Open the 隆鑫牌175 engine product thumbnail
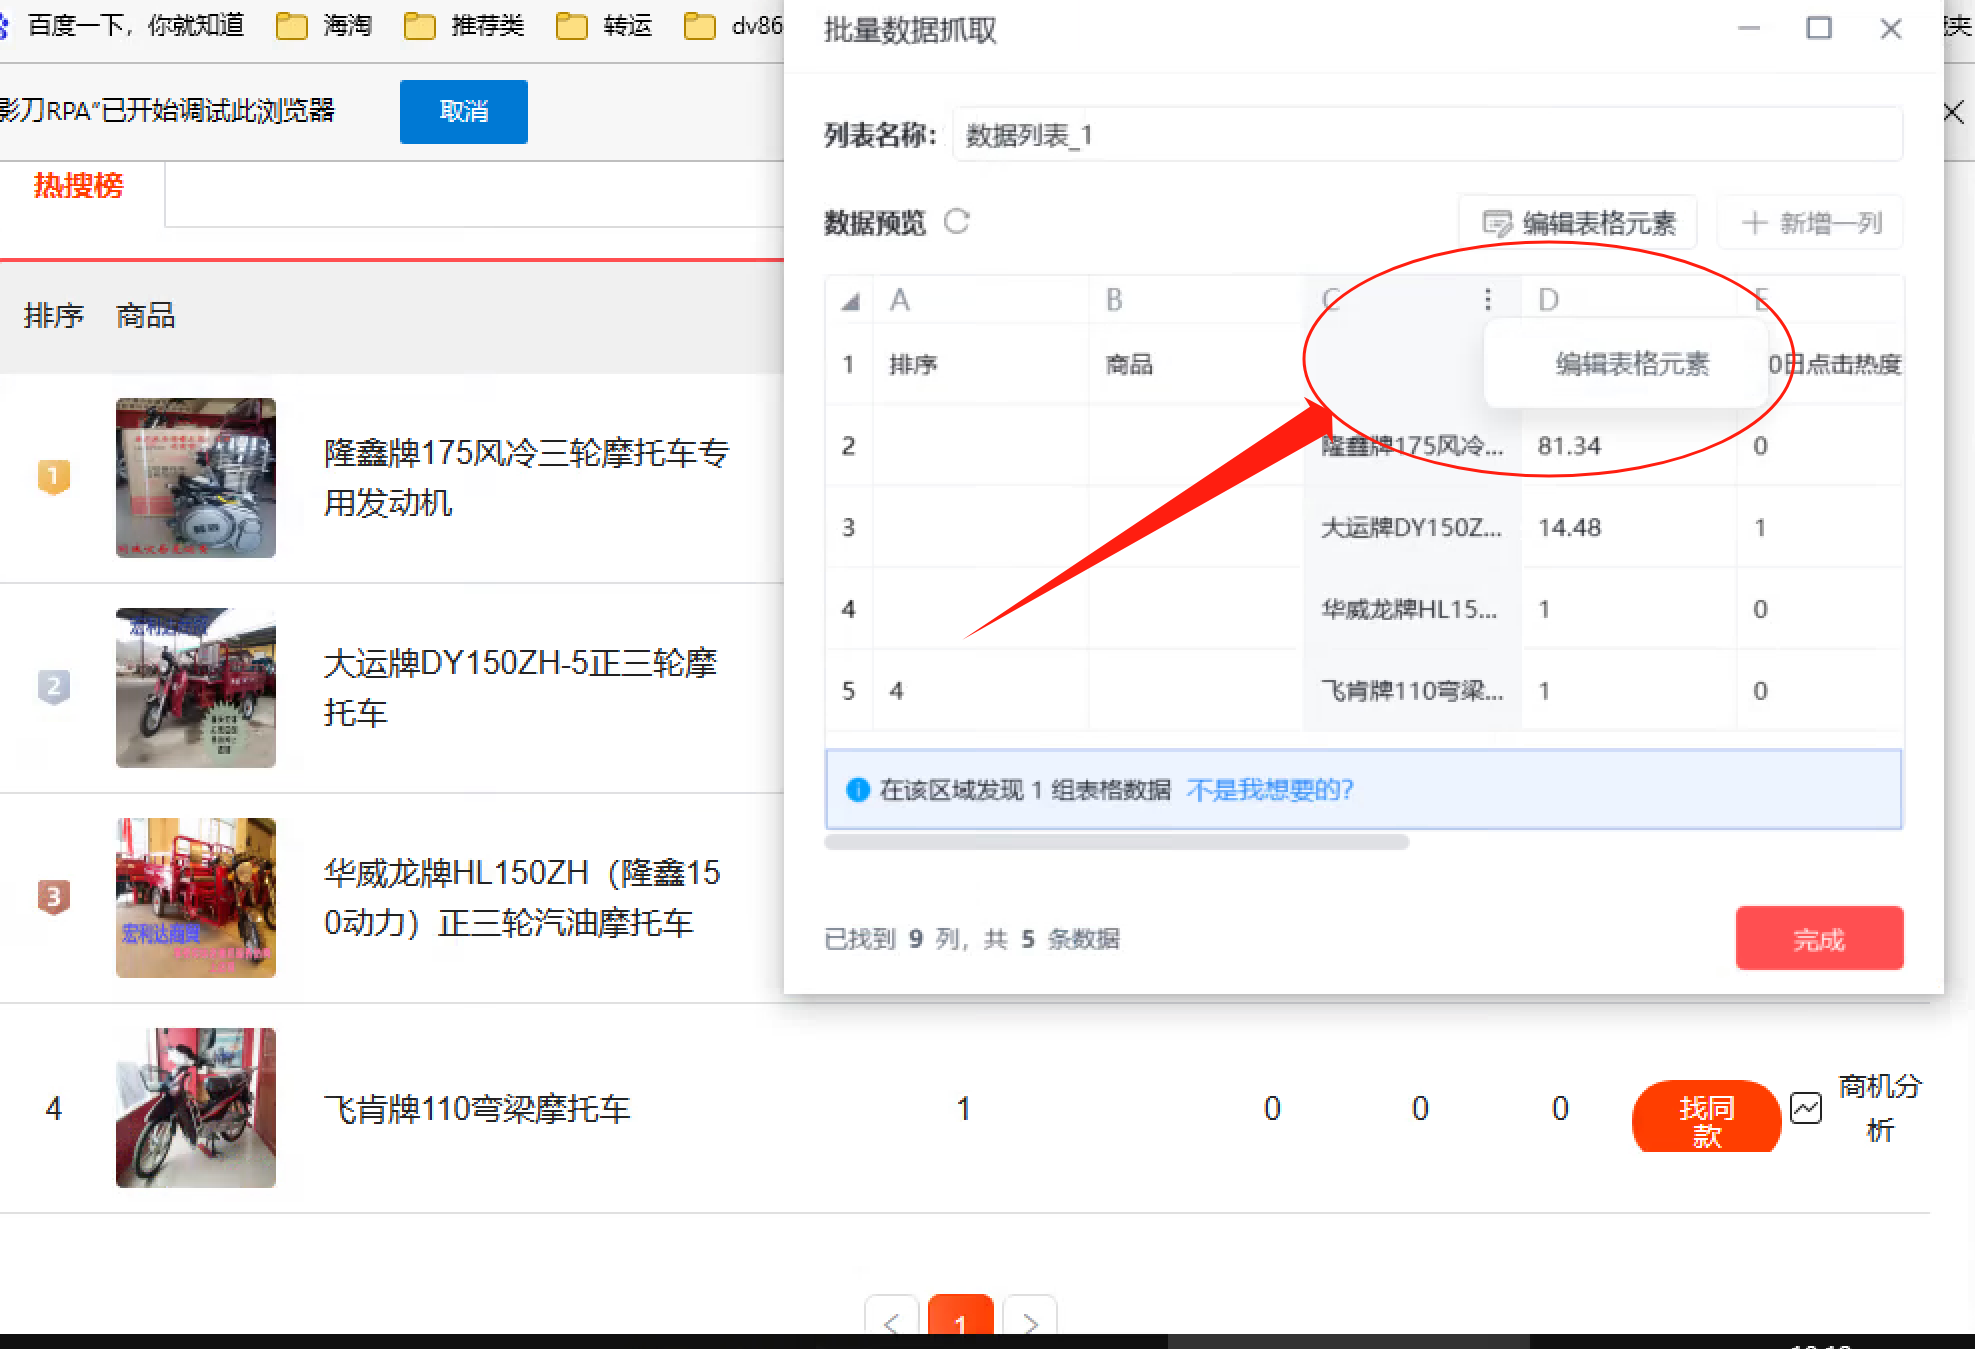The width and height of the screenshot is (1975, 1349). point(196,478)
